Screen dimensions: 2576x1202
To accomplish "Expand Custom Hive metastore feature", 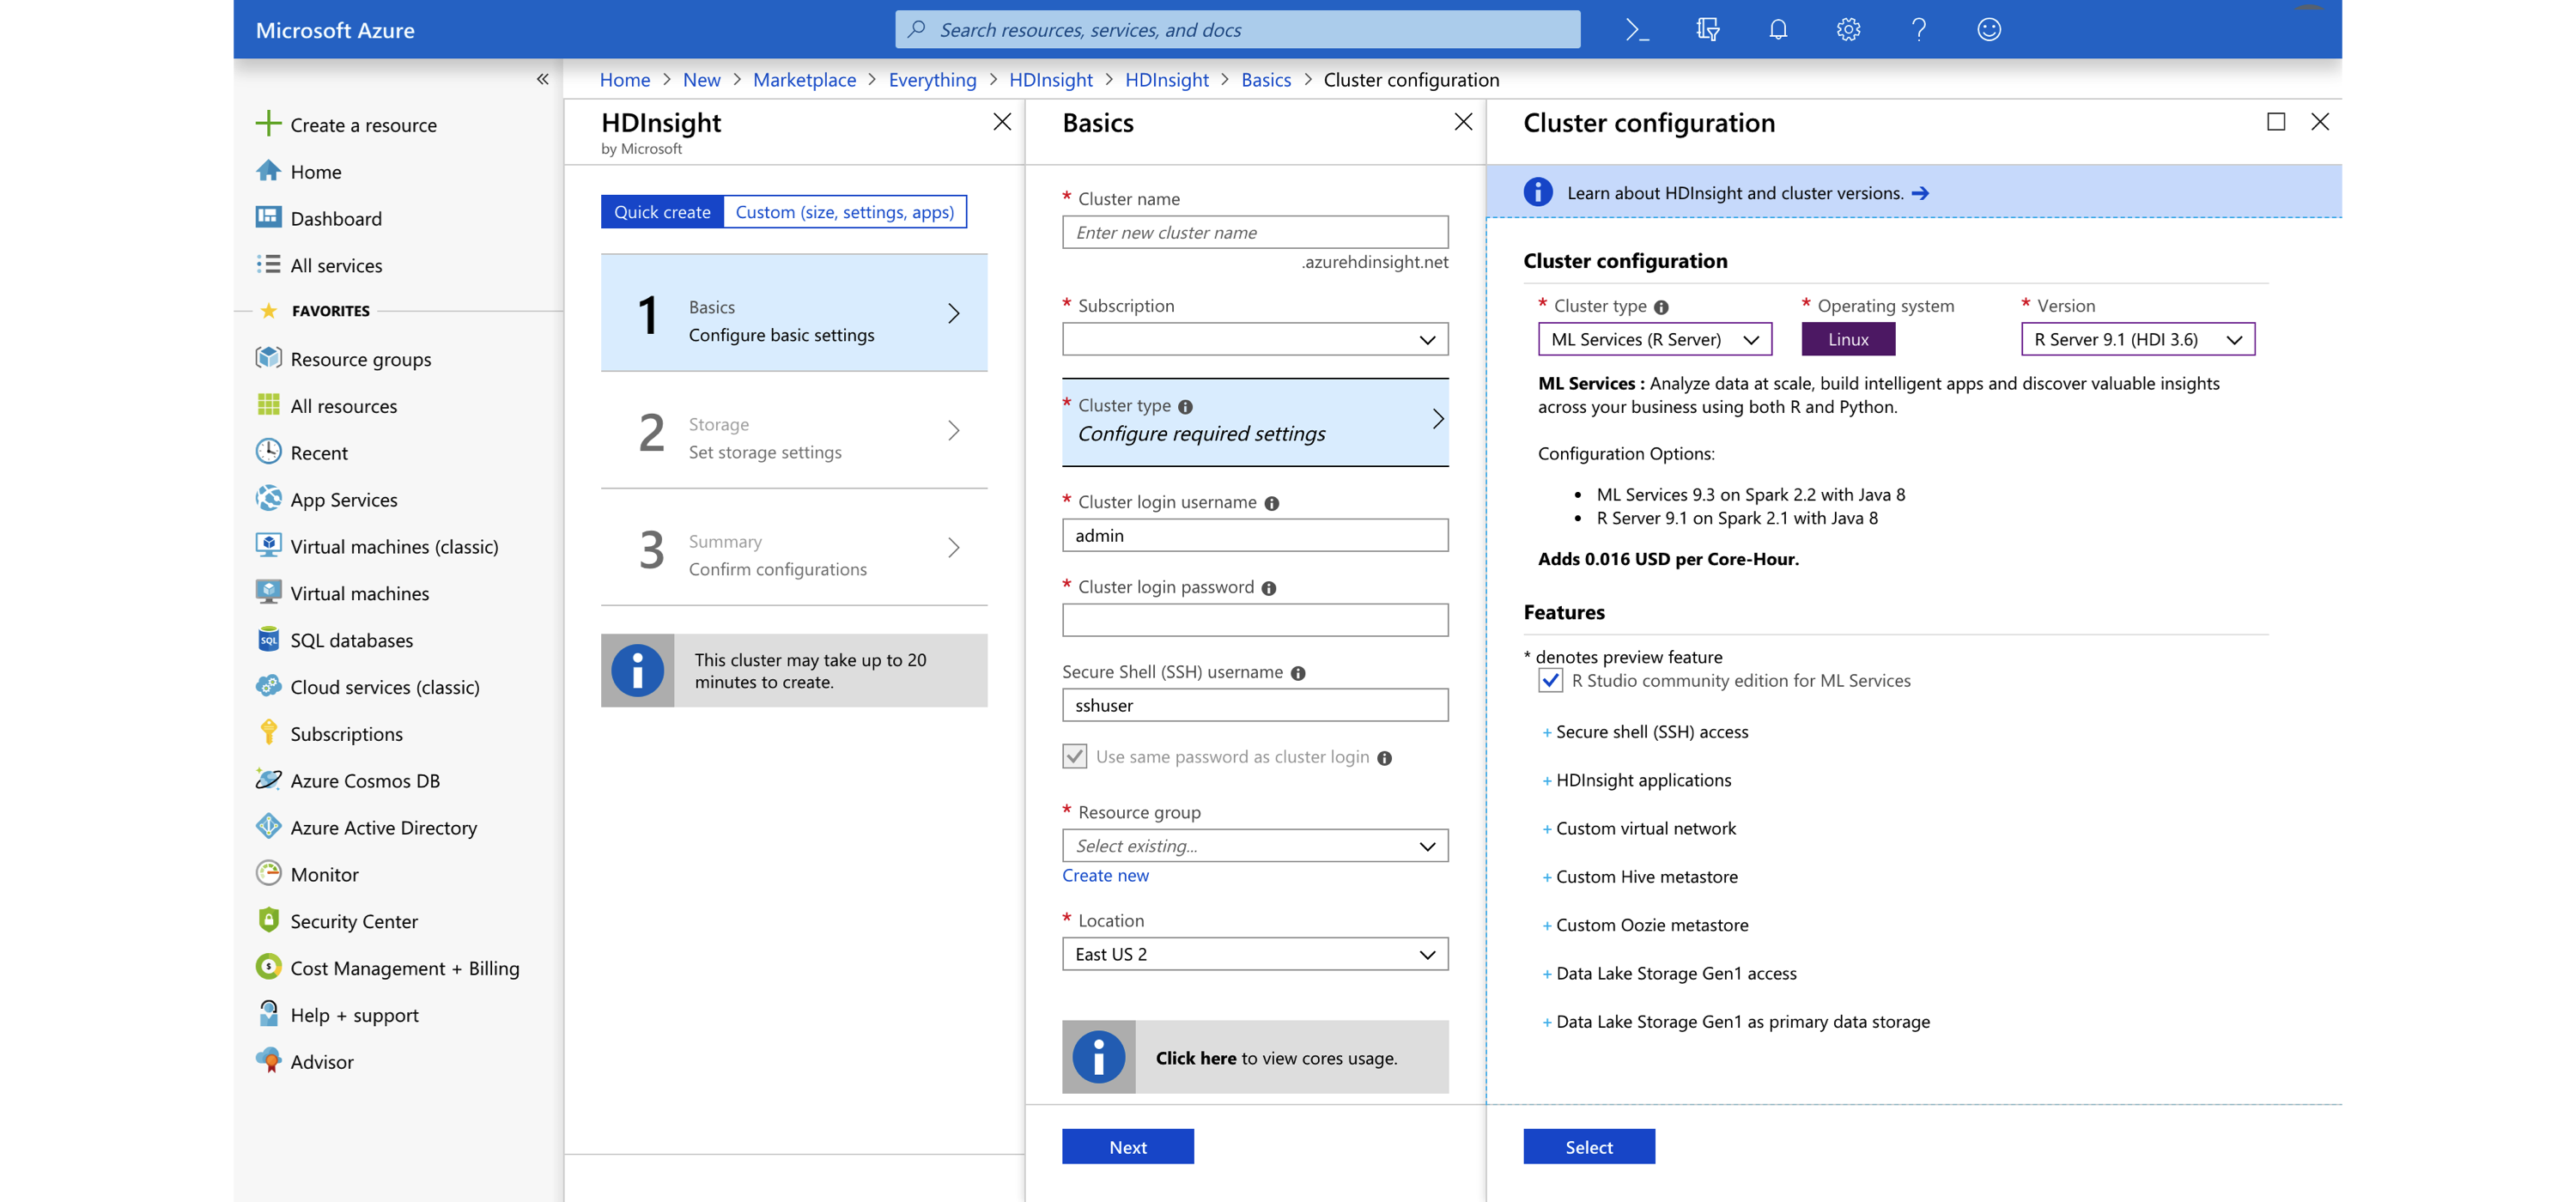I will [x=1640, y=877].
